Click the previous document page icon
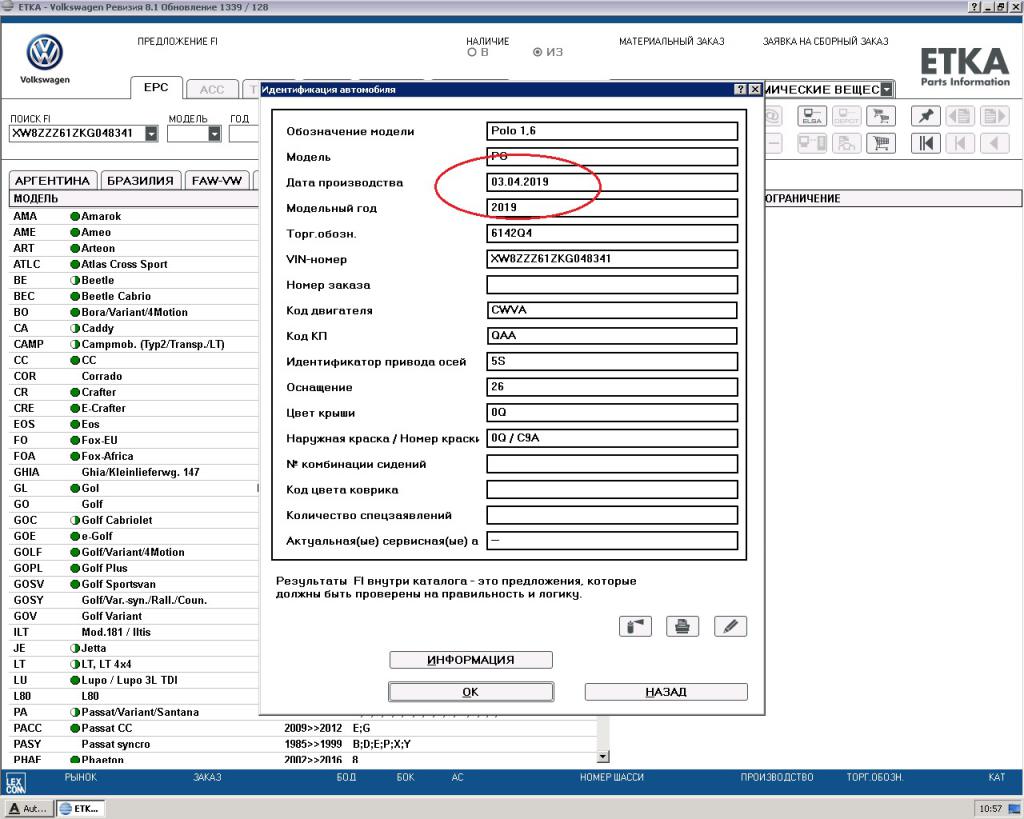 960,116
